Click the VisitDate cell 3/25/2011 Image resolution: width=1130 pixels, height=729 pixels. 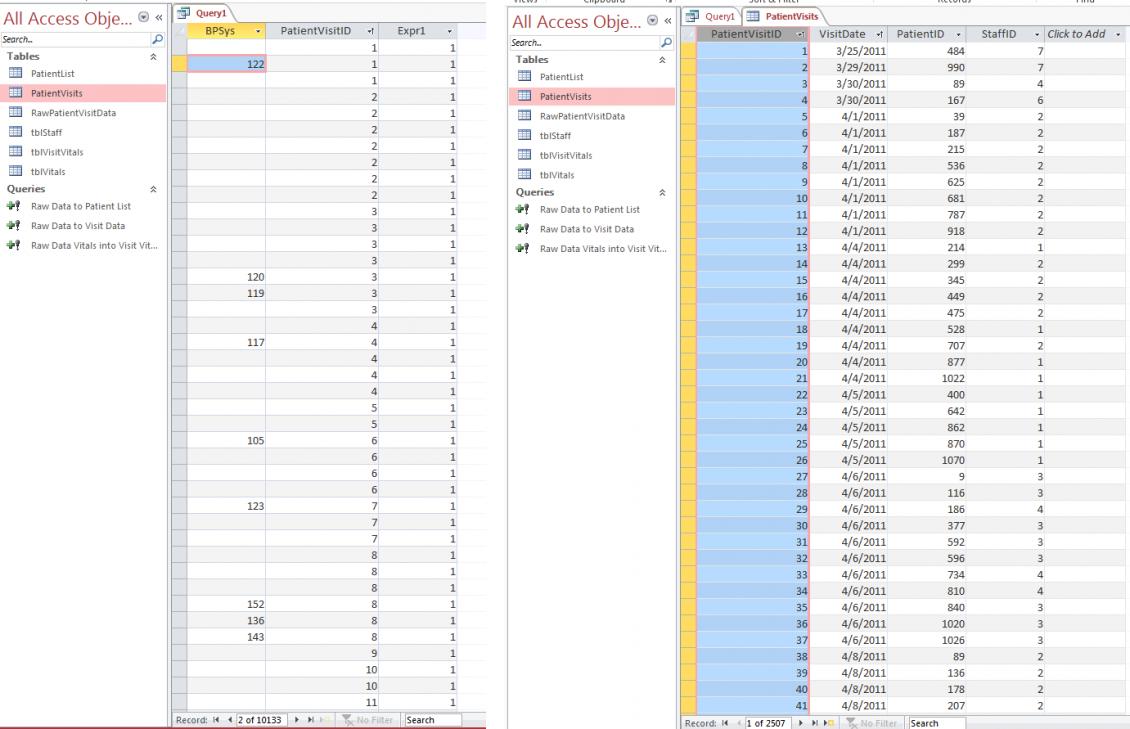(849, 51)
